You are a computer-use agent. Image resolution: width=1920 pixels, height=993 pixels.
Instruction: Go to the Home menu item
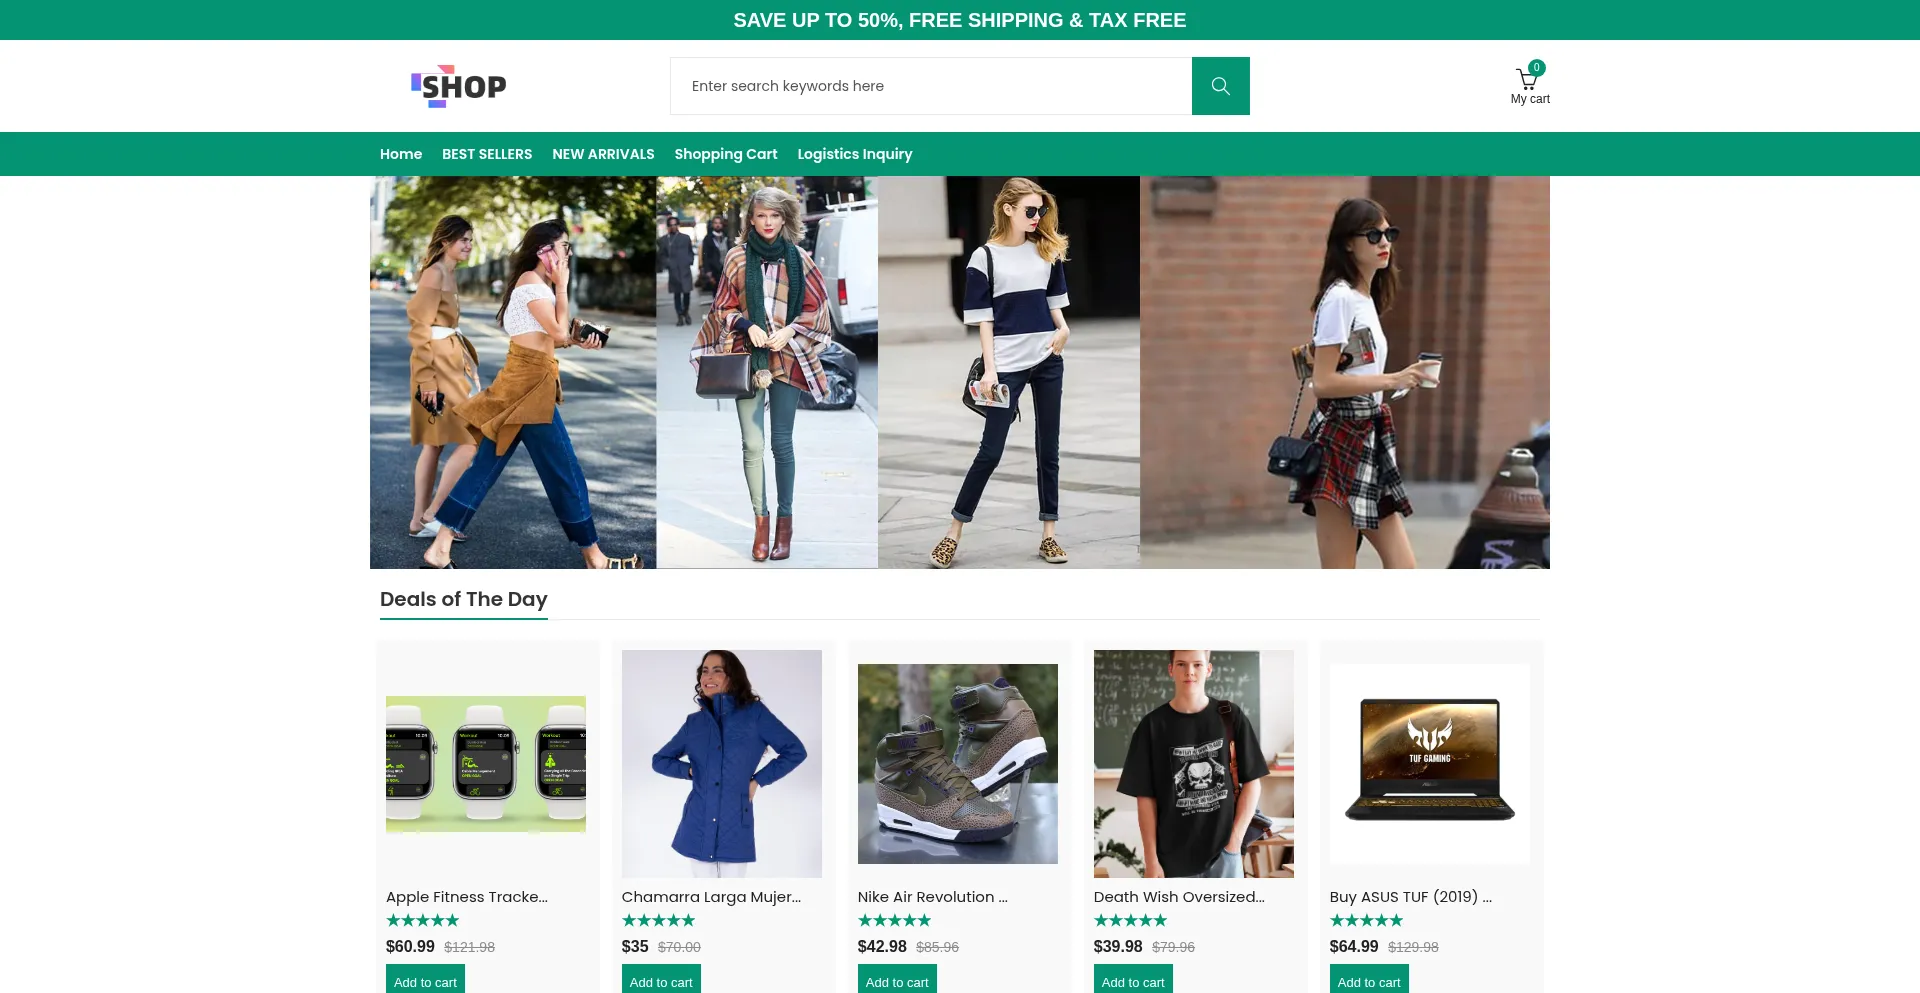(400, 154)
